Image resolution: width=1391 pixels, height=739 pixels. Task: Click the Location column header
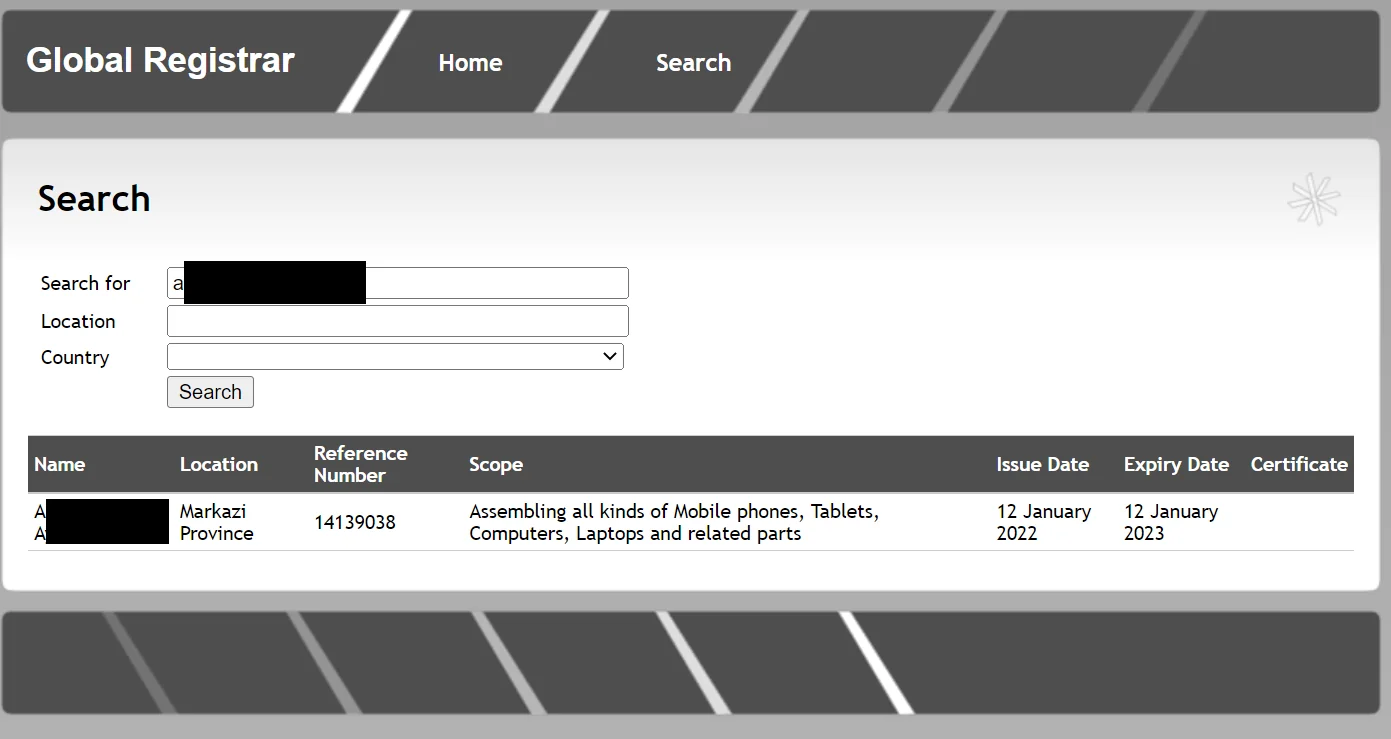219,464
